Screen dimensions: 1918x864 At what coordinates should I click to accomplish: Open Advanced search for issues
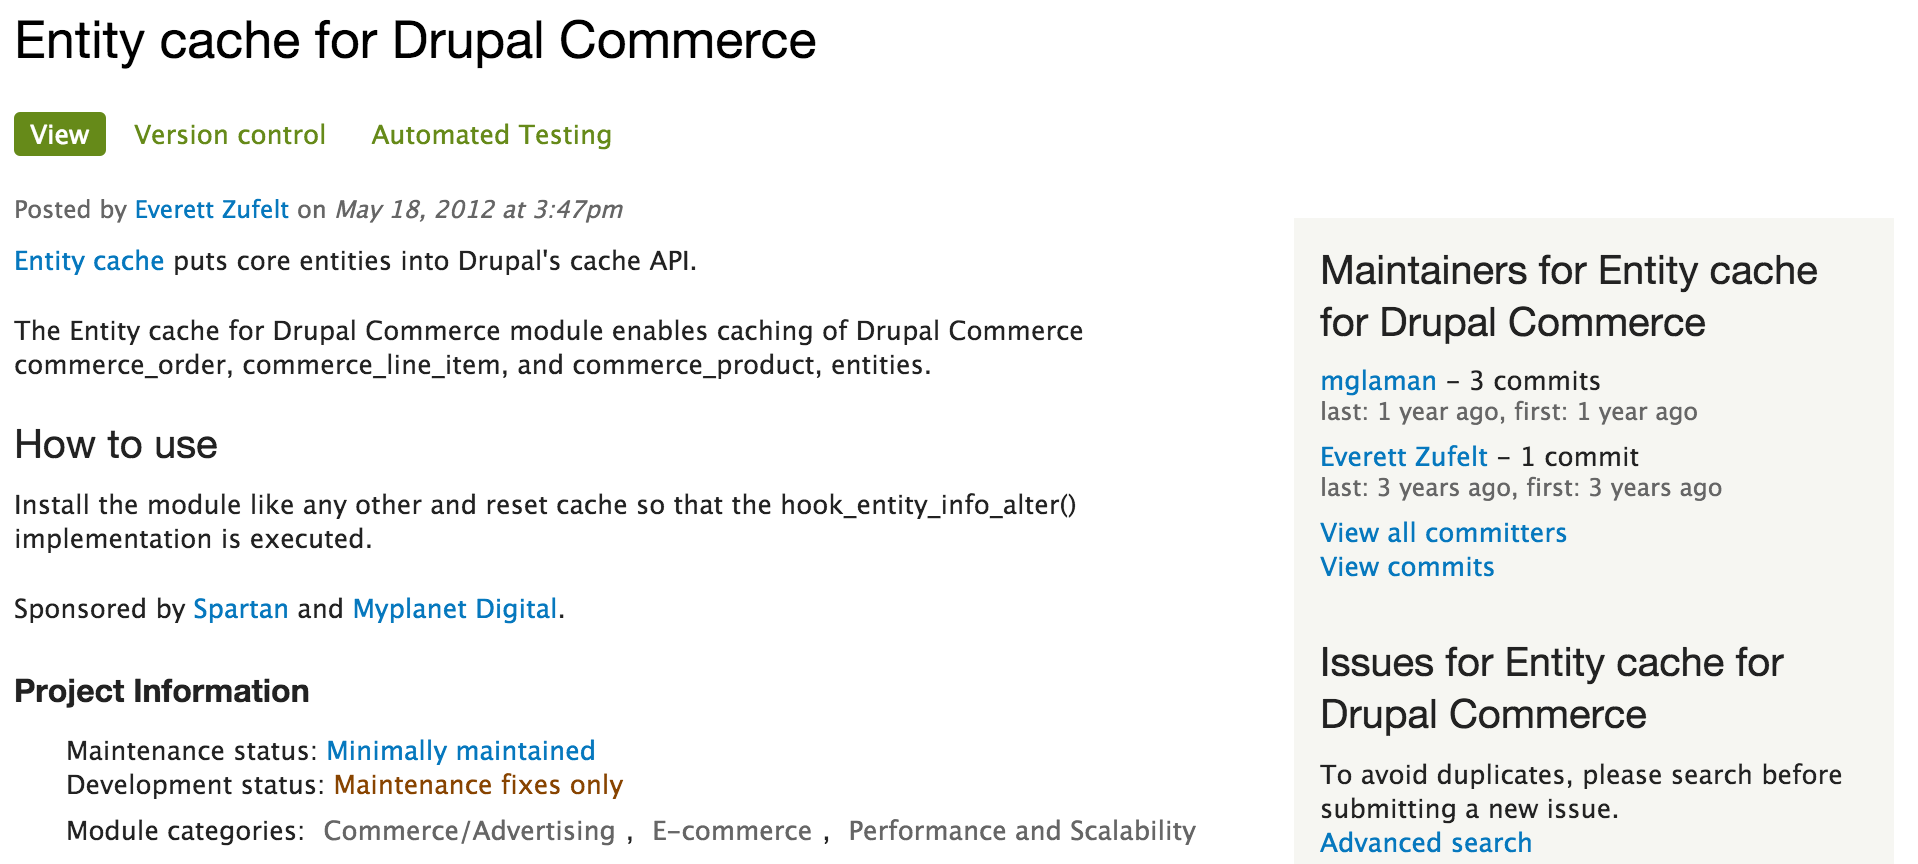pos(1425,843)
